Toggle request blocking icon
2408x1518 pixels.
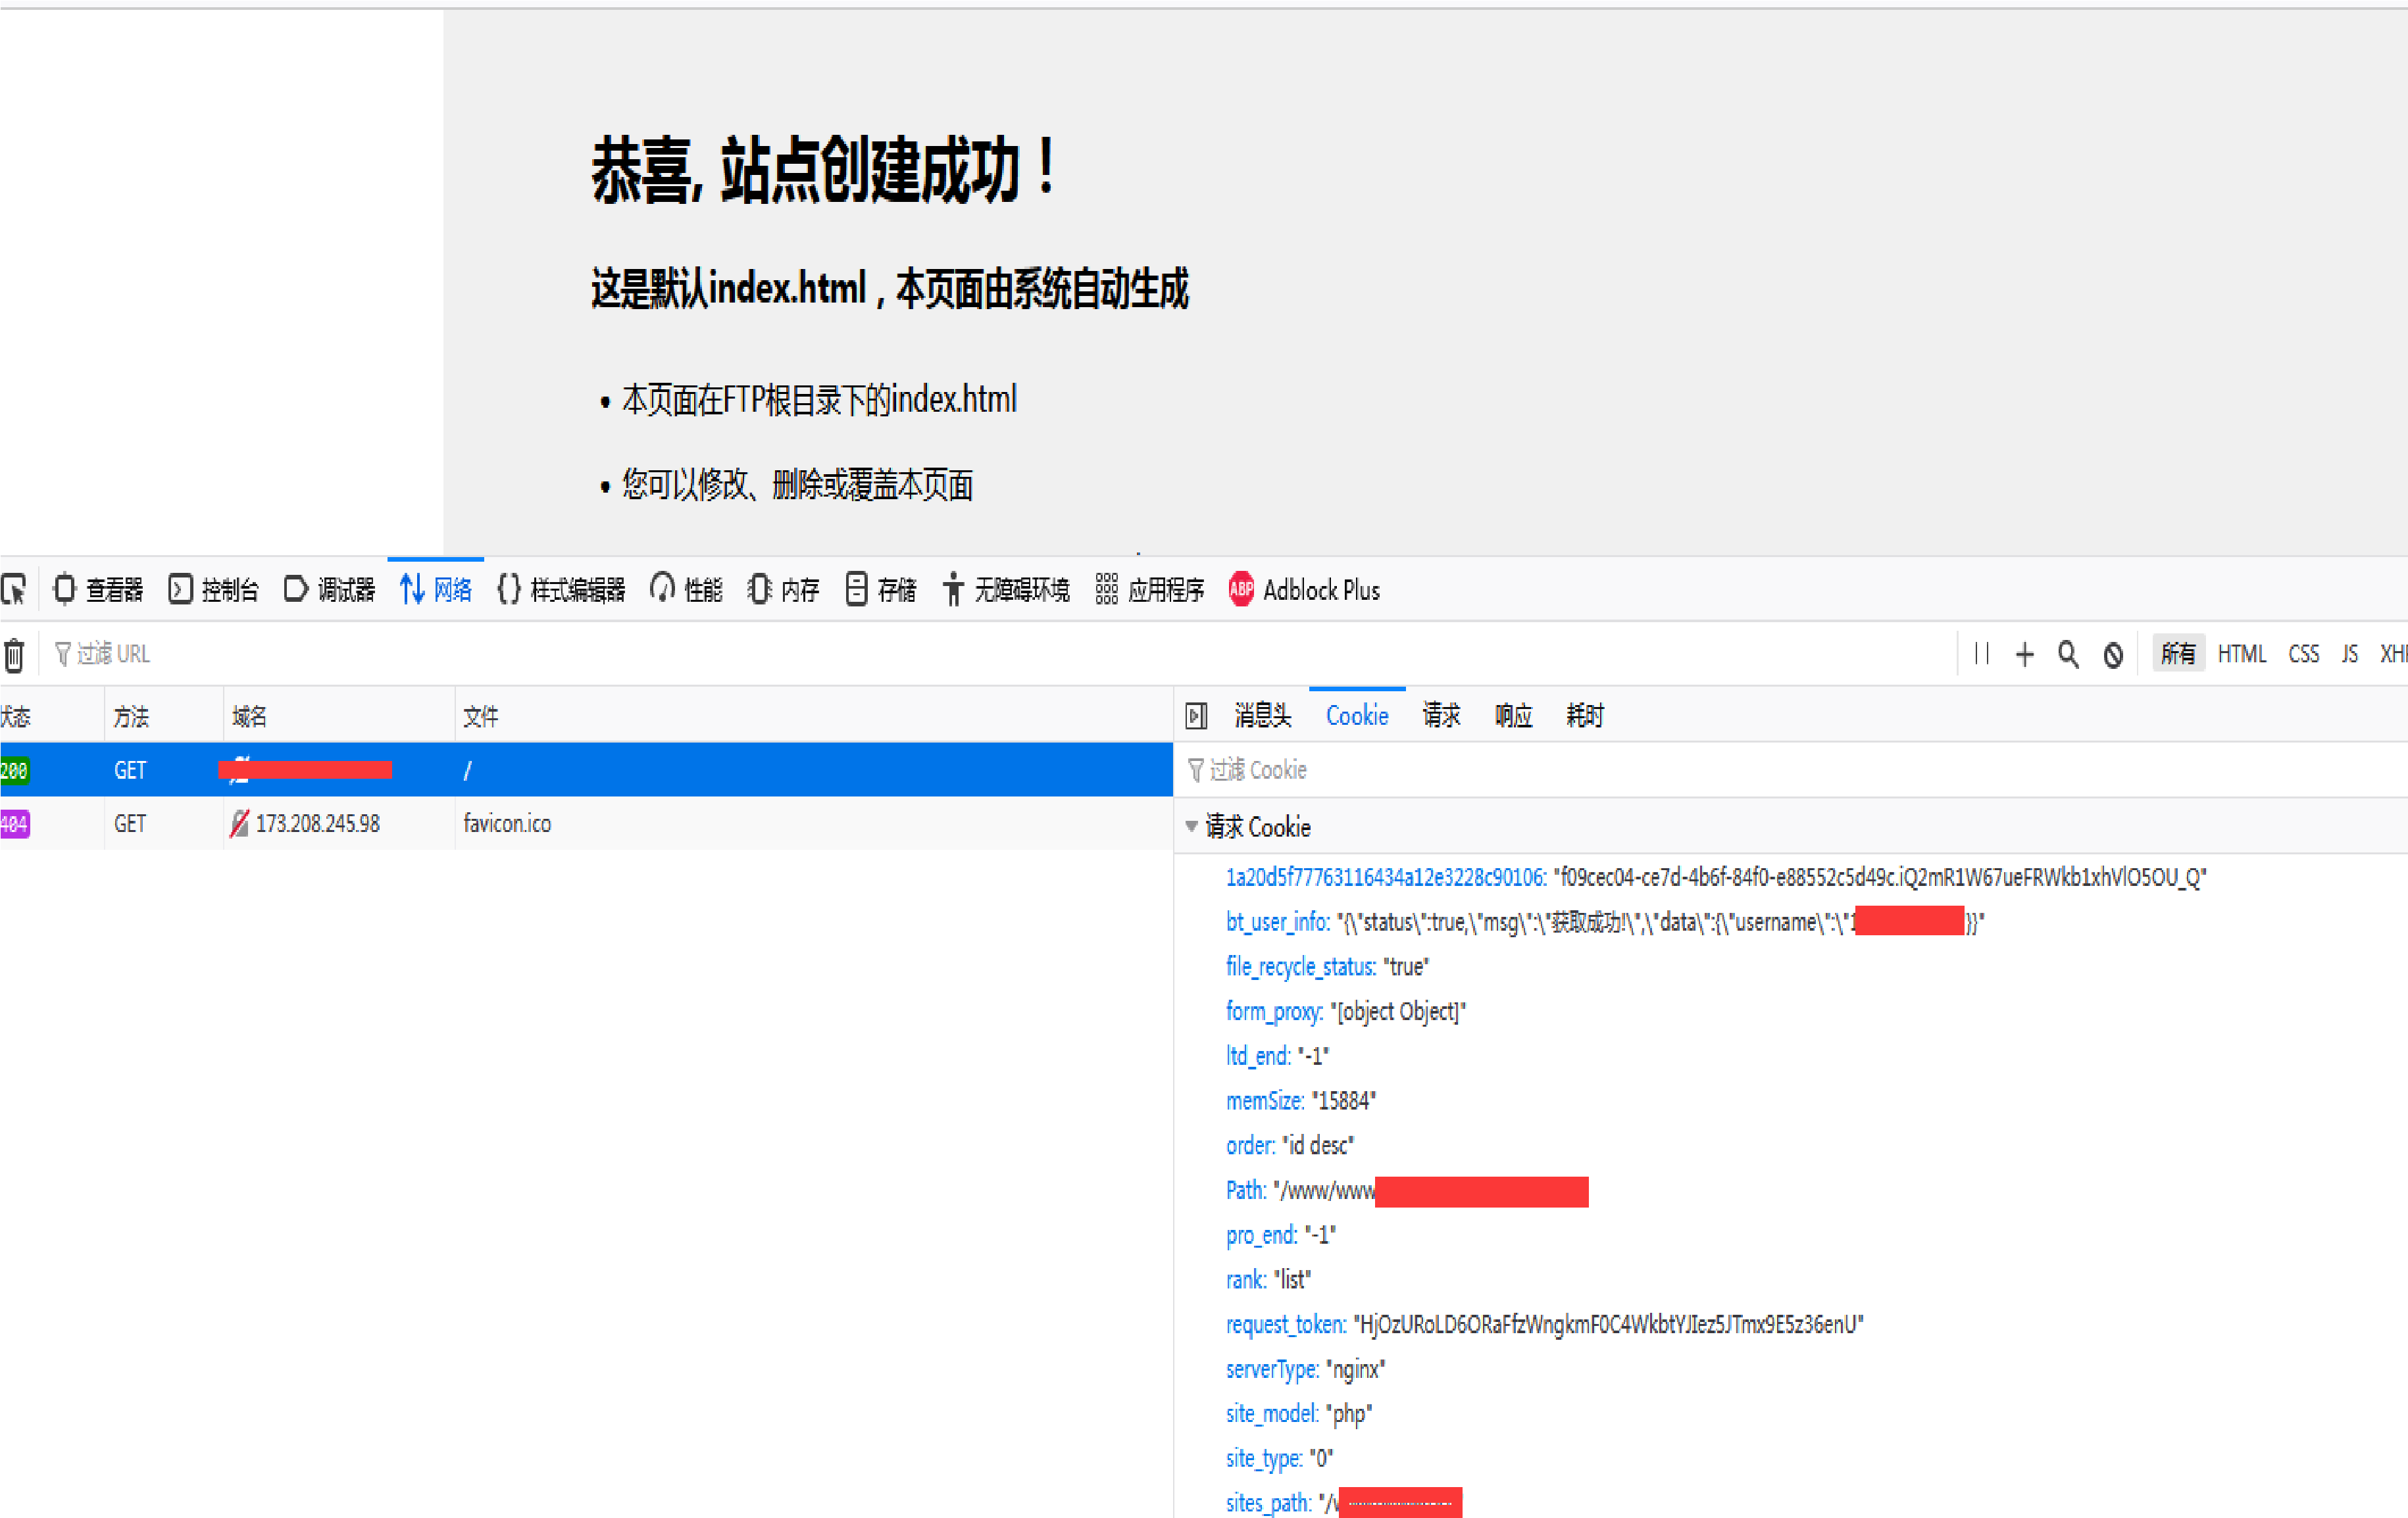click(2113, 655)
